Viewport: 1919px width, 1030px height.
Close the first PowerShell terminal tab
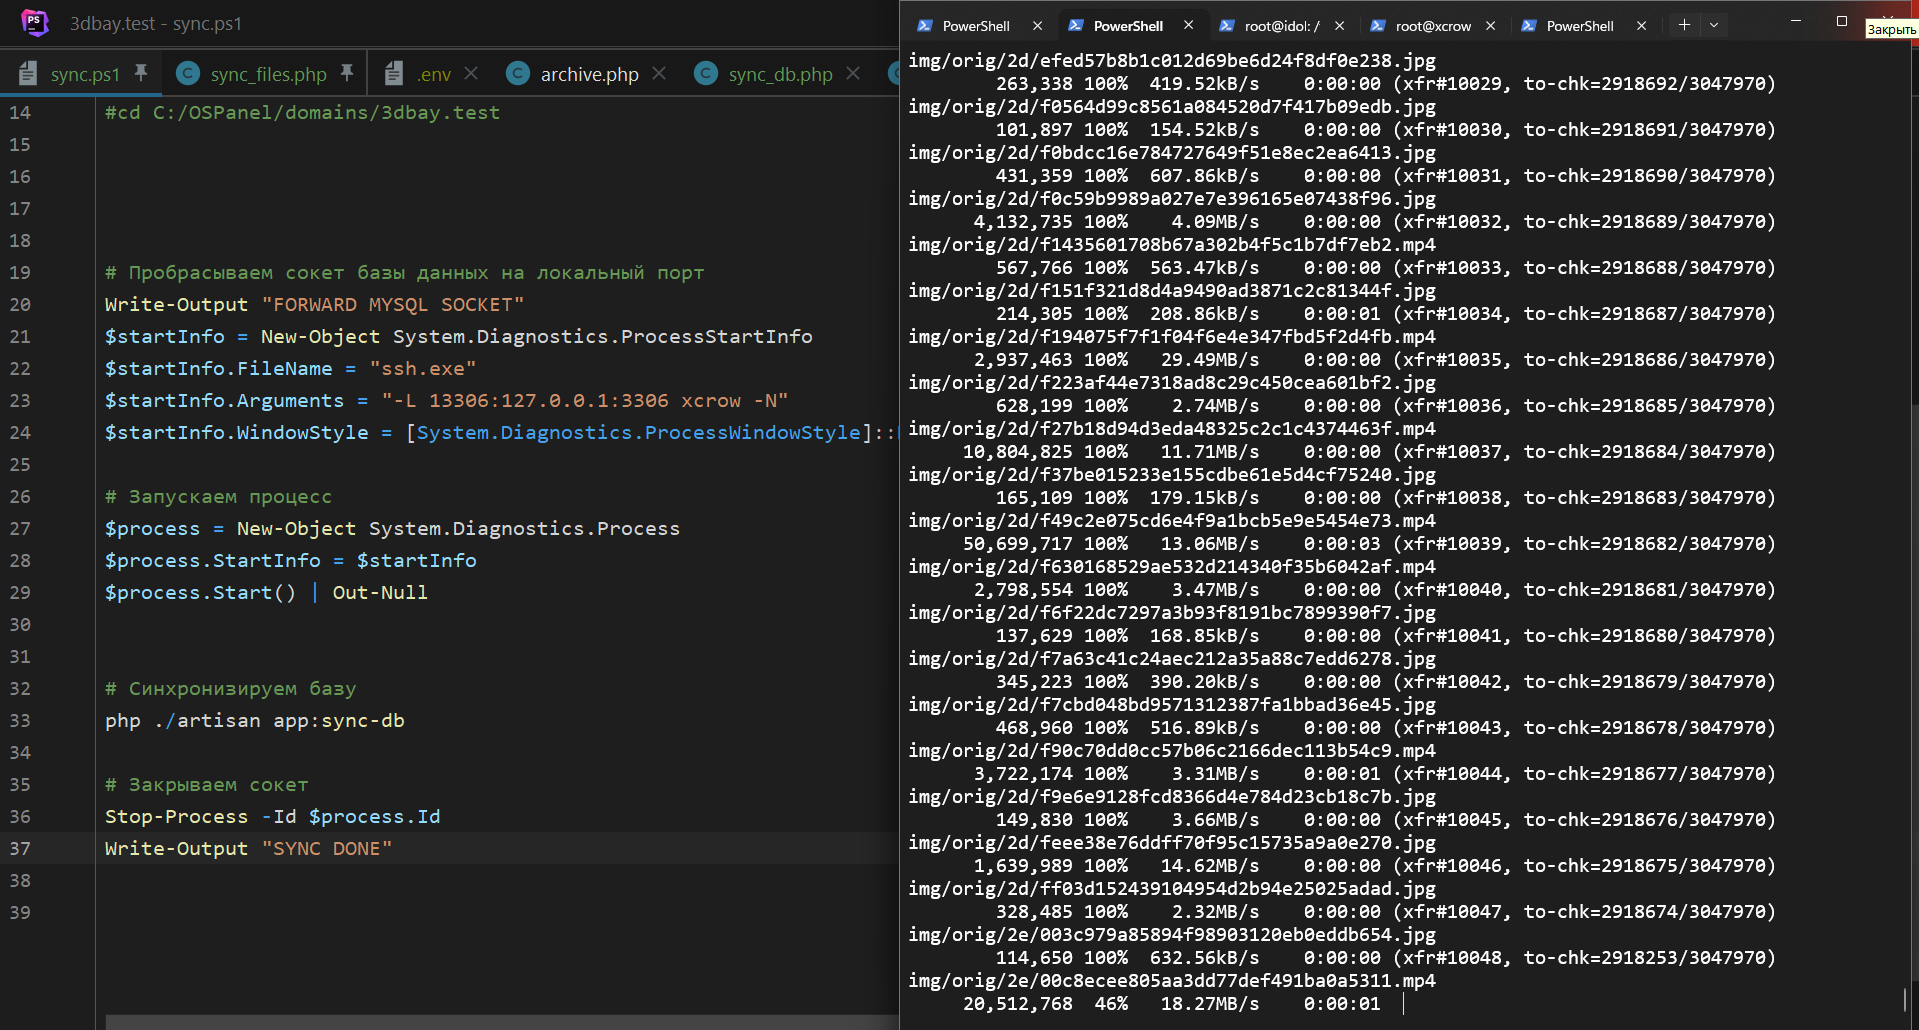tap(1038, 26)
